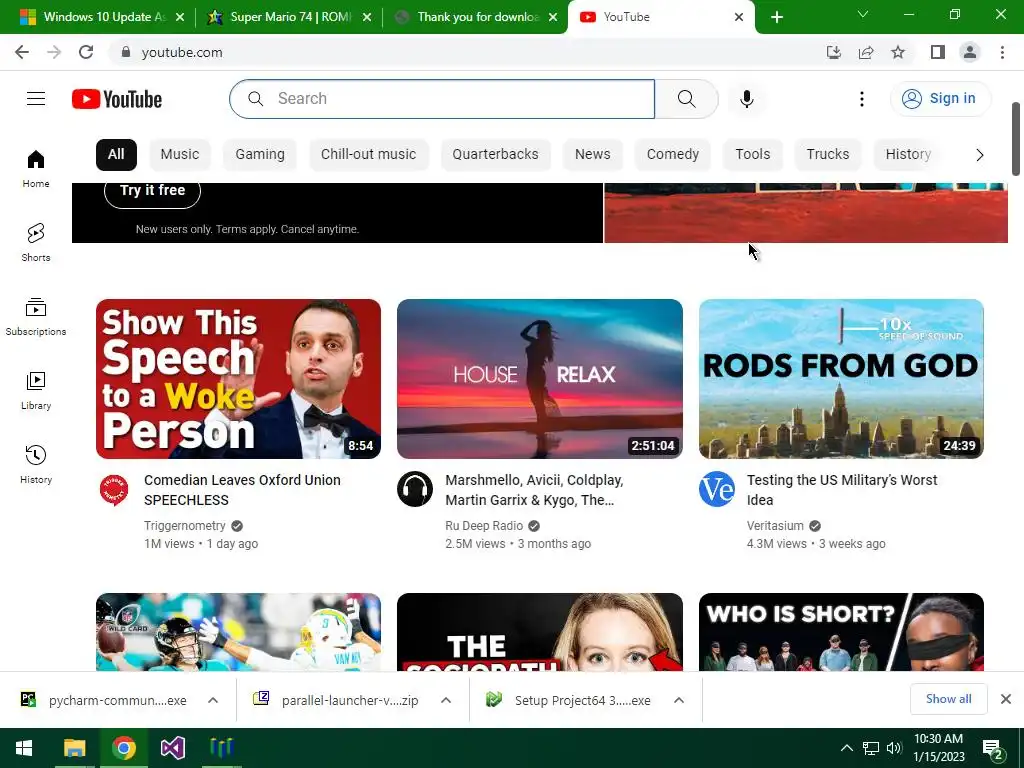Select the Quarterbacks chip

(x=496, y=155)
